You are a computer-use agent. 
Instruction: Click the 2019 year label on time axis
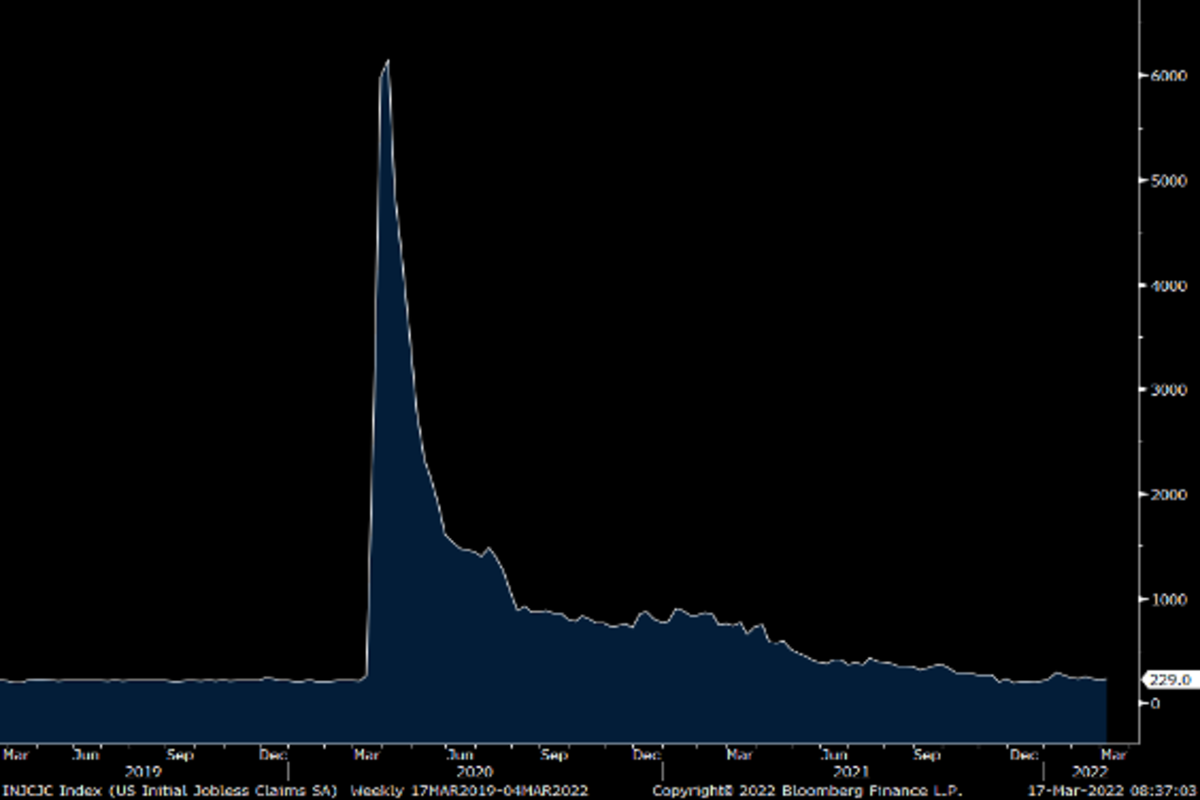143,772
